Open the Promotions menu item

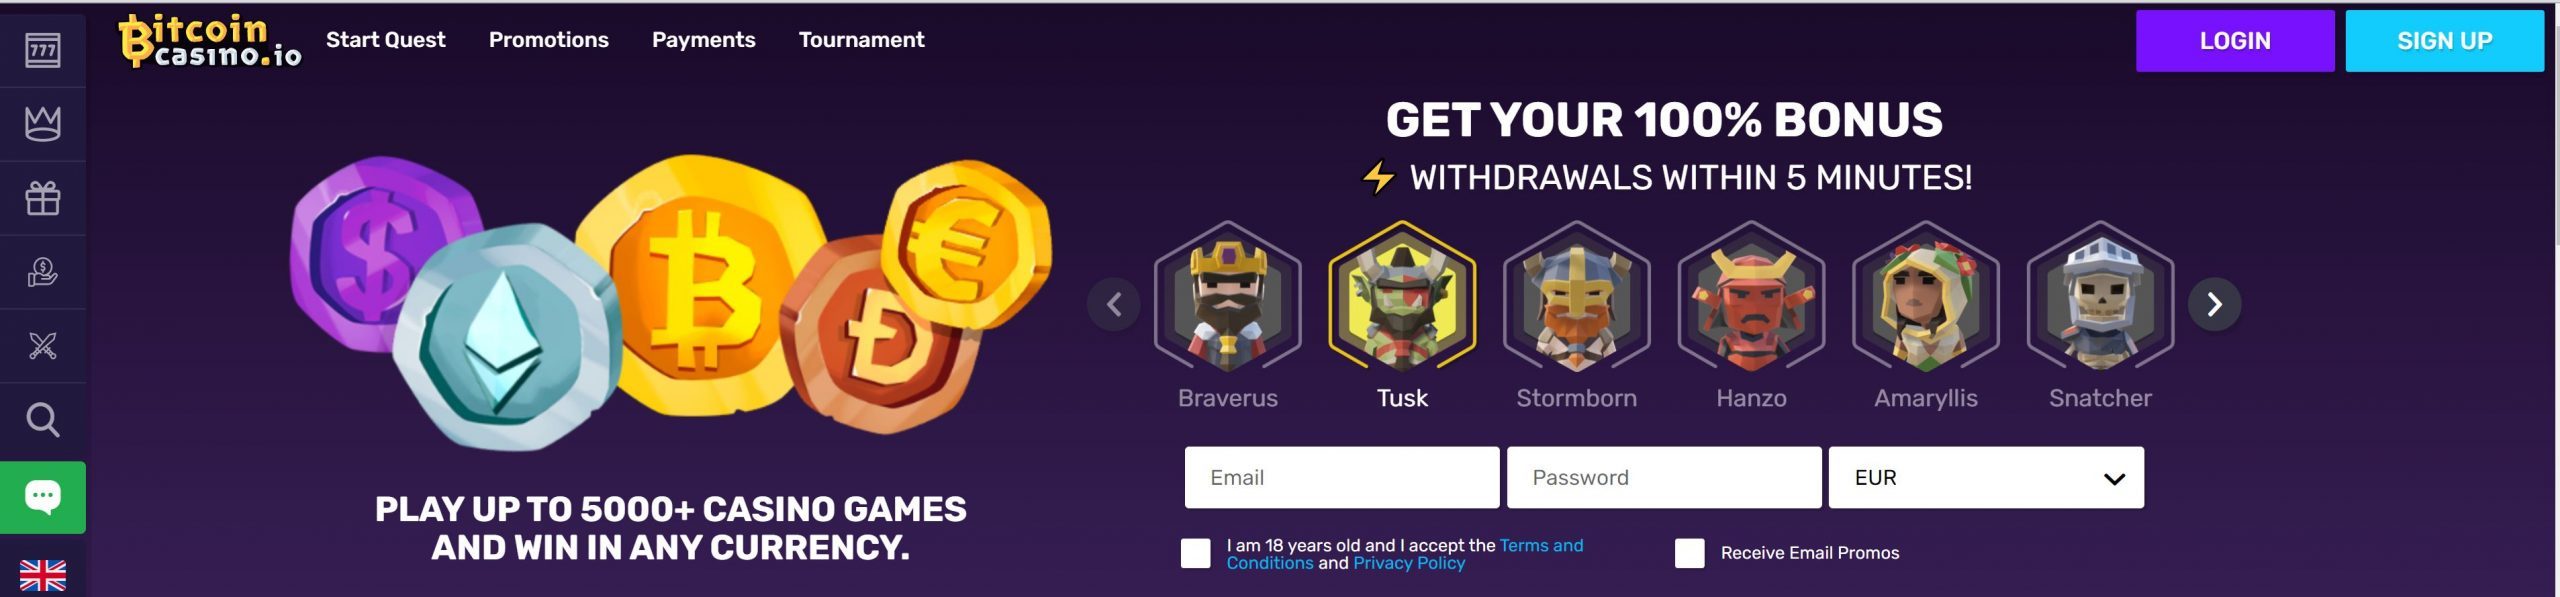click(x=548, y=40)
